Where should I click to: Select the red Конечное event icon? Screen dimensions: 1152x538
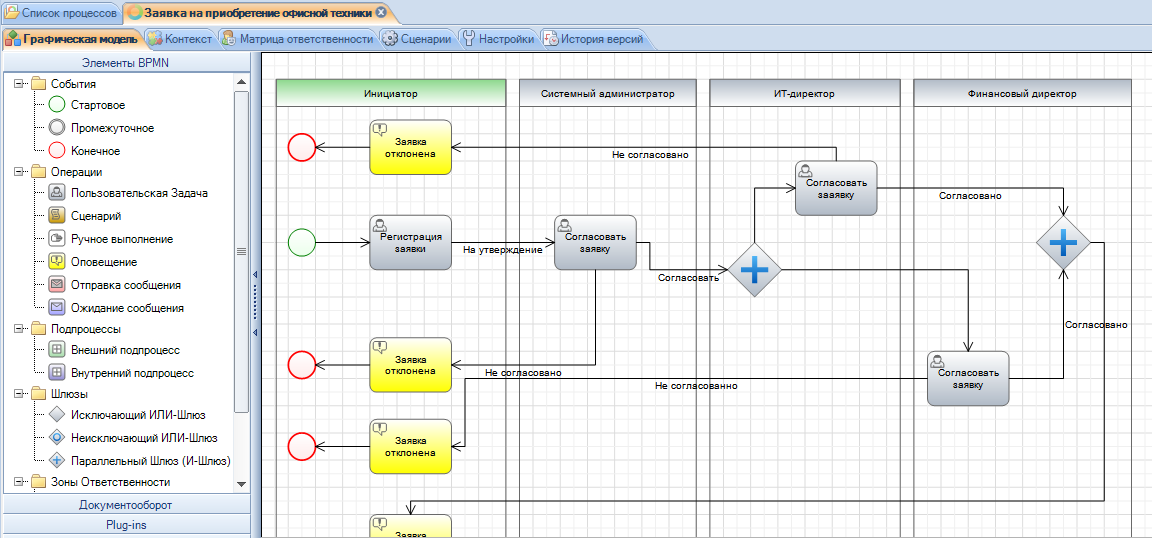(57, 151)
